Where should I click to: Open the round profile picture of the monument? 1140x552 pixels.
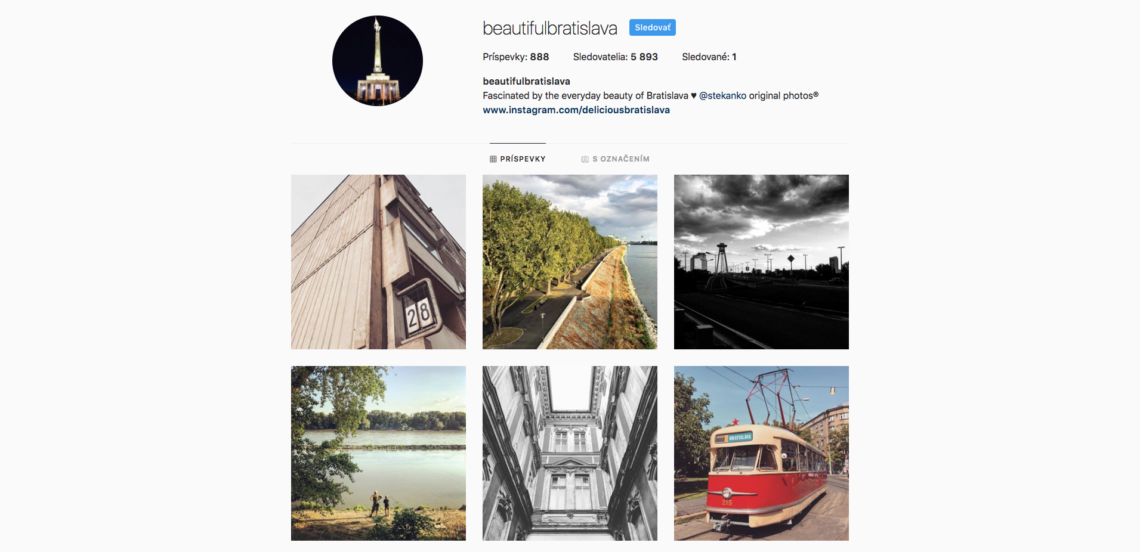click(377, 60)
